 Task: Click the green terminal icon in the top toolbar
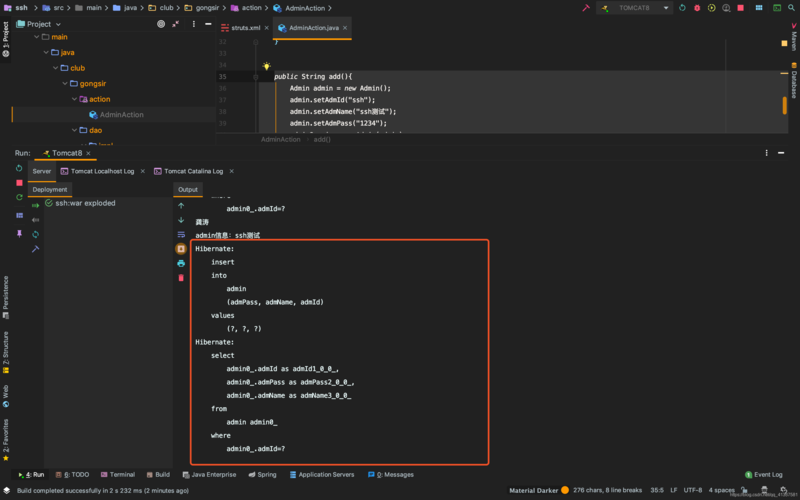pyautogui.click(x=777, y=8)
